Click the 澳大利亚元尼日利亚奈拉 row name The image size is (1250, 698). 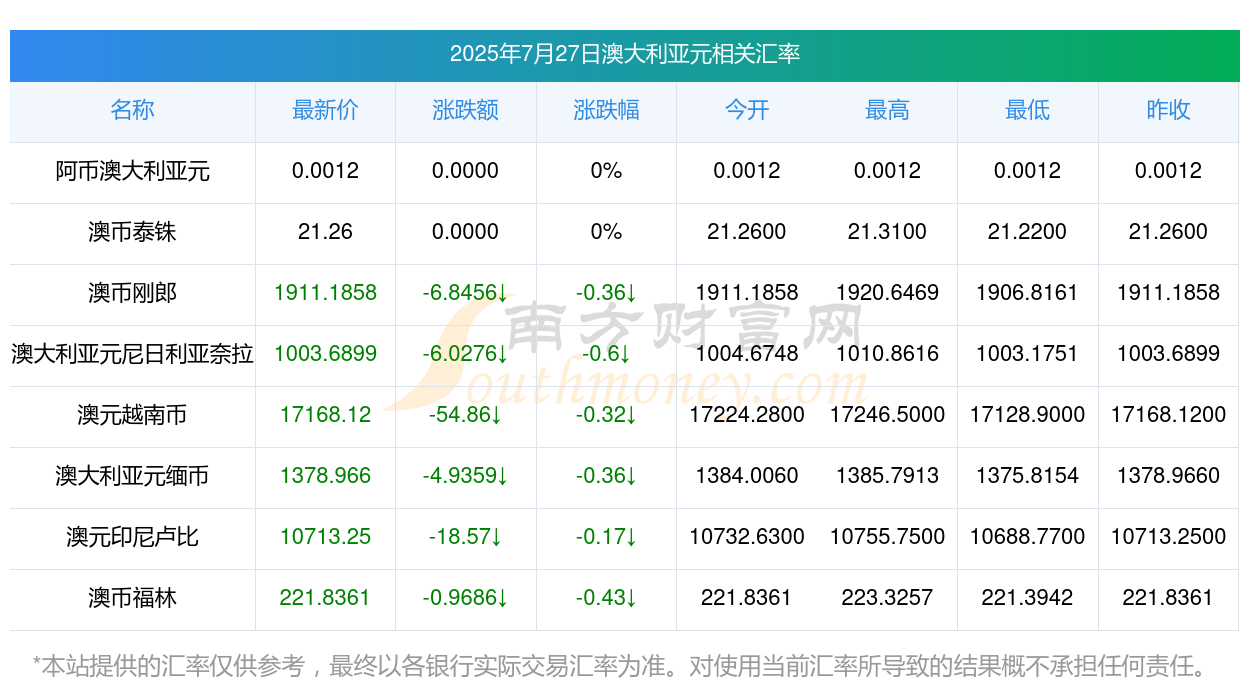pos(132,354)
